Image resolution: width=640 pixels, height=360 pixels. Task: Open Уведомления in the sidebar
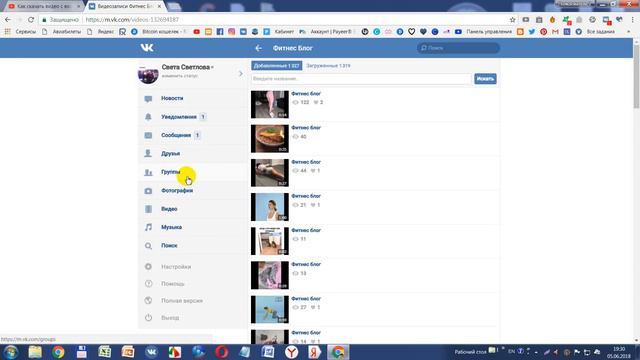(x=179, y=117)
